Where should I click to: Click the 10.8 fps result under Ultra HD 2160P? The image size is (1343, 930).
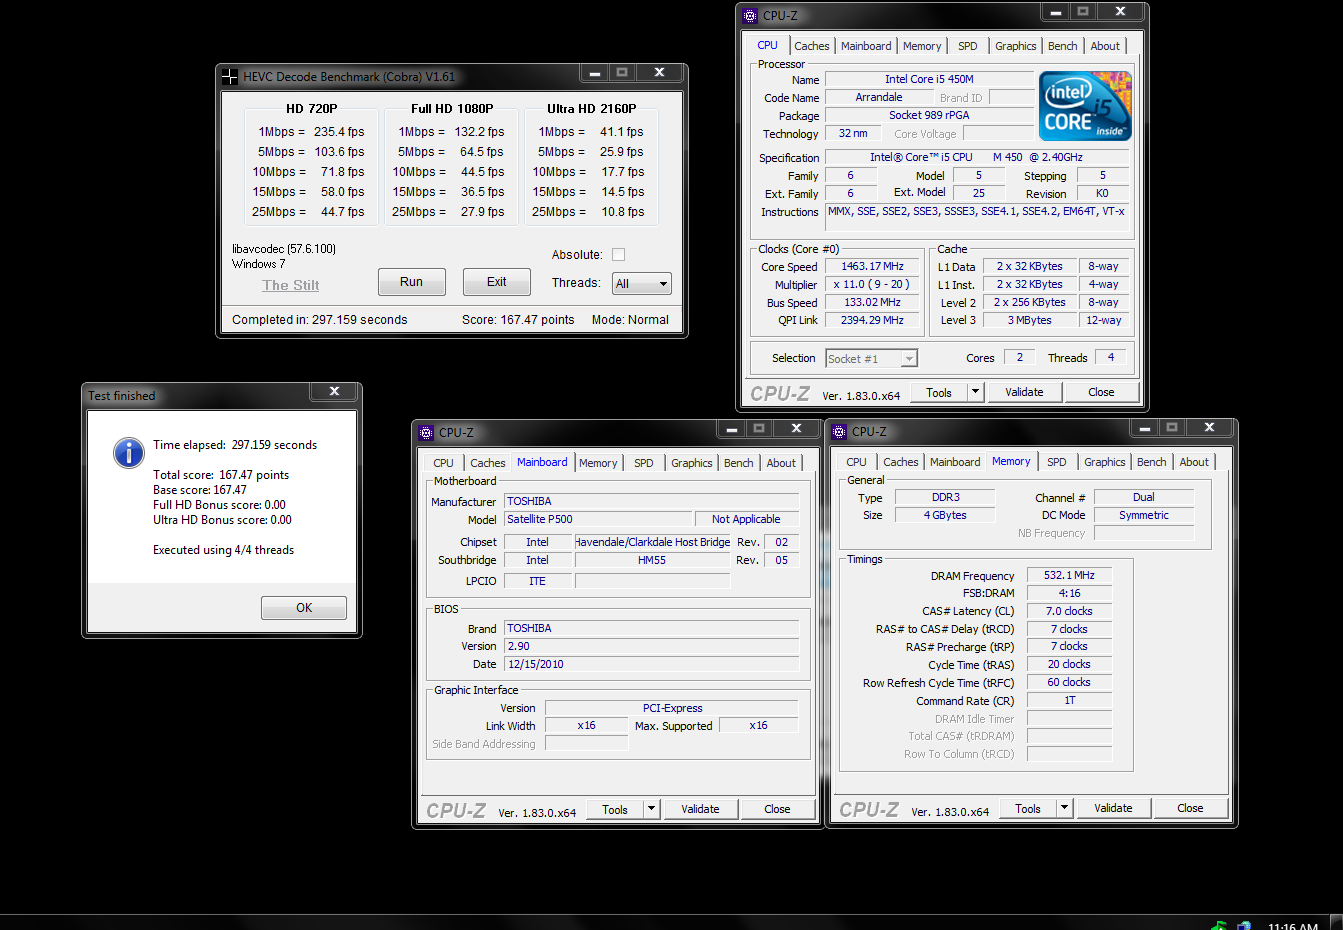pyautogui.click(x=623, y=212)
